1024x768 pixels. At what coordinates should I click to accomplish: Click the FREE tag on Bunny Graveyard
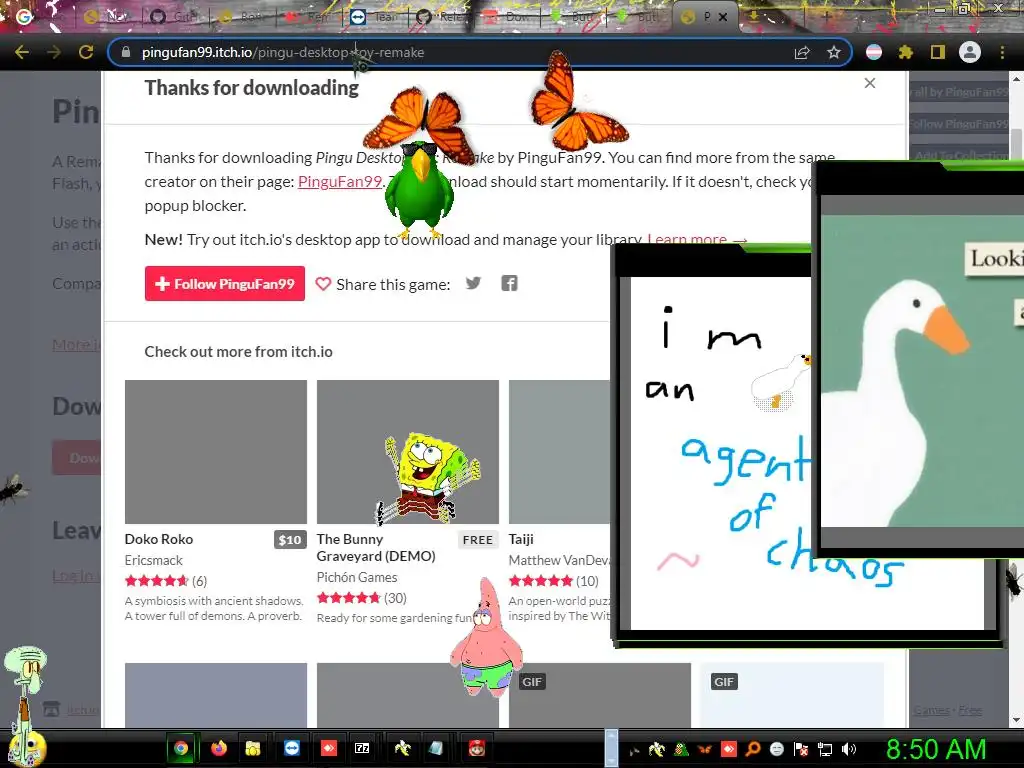(477, 539)
